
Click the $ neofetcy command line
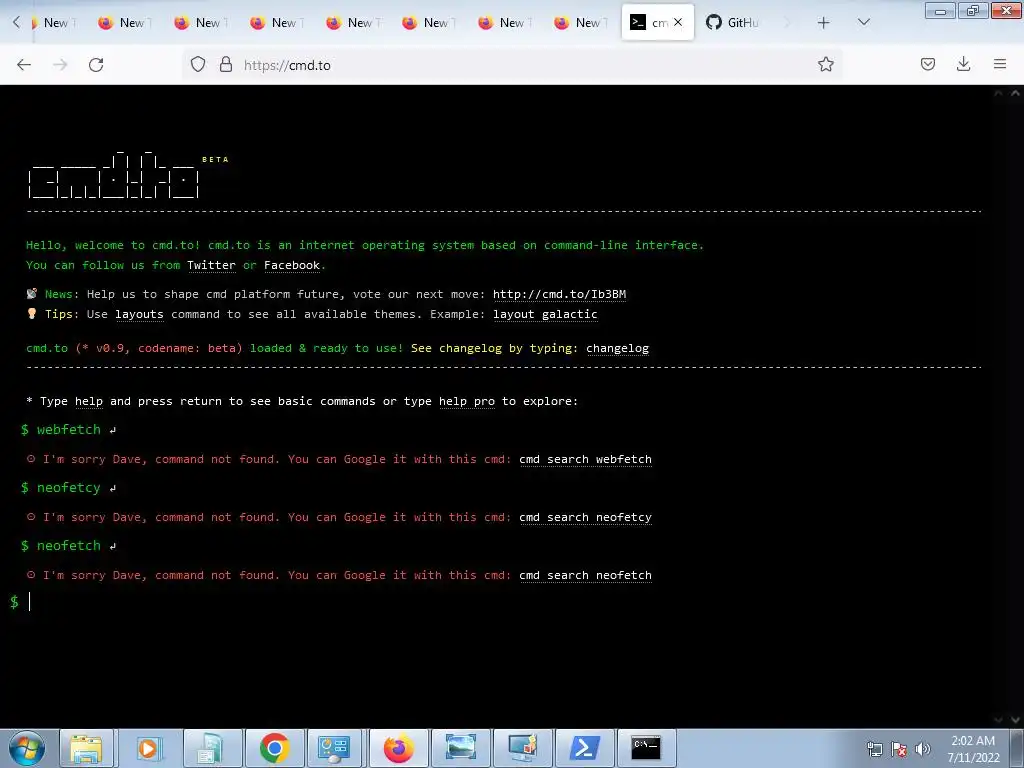coord(69,488)
